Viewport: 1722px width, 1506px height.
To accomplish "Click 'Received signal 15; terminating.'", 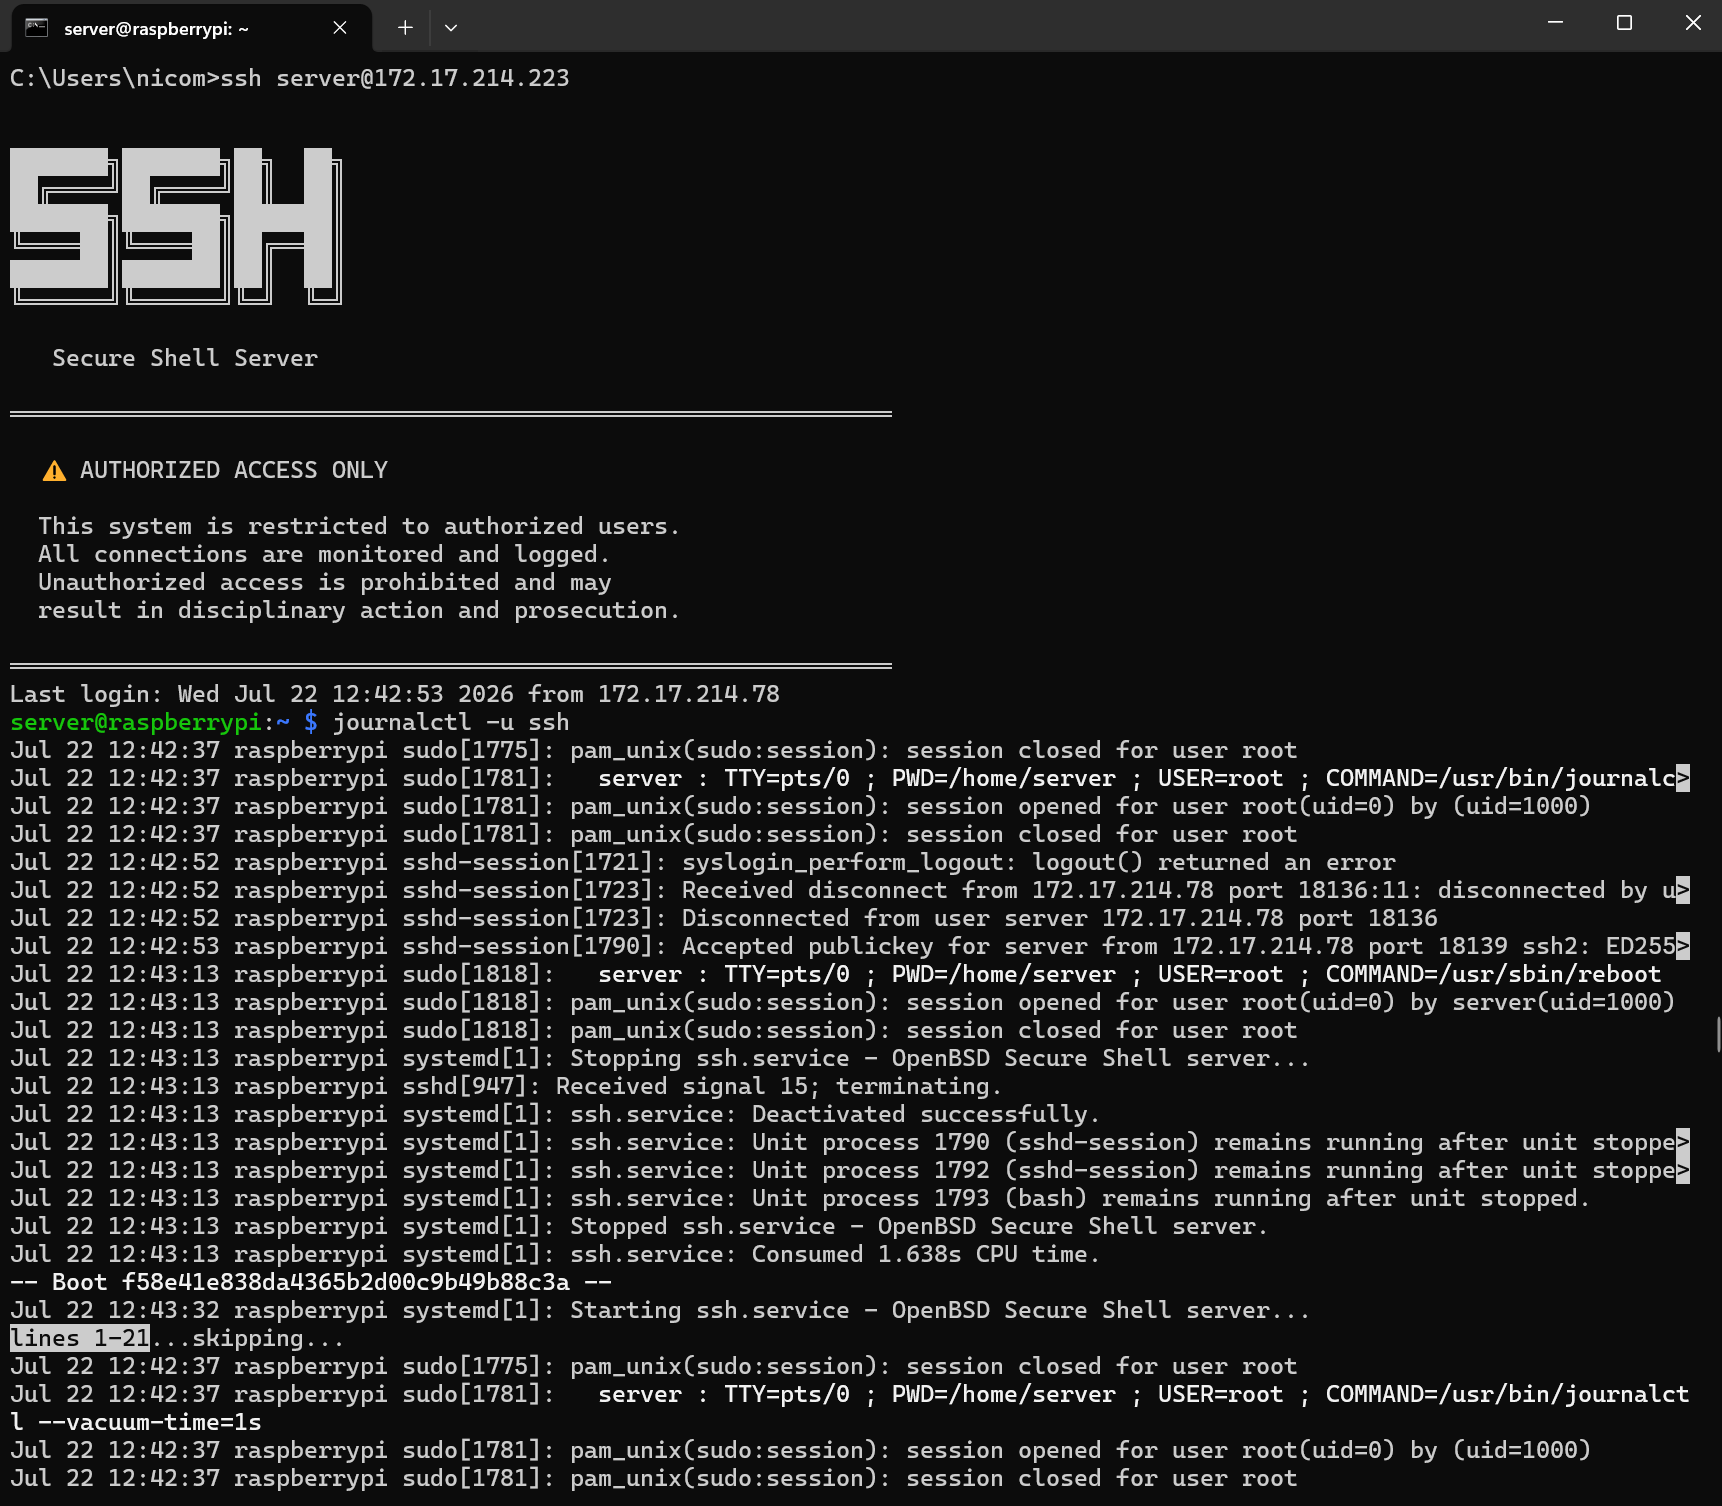I will [x=779, y=1086].
